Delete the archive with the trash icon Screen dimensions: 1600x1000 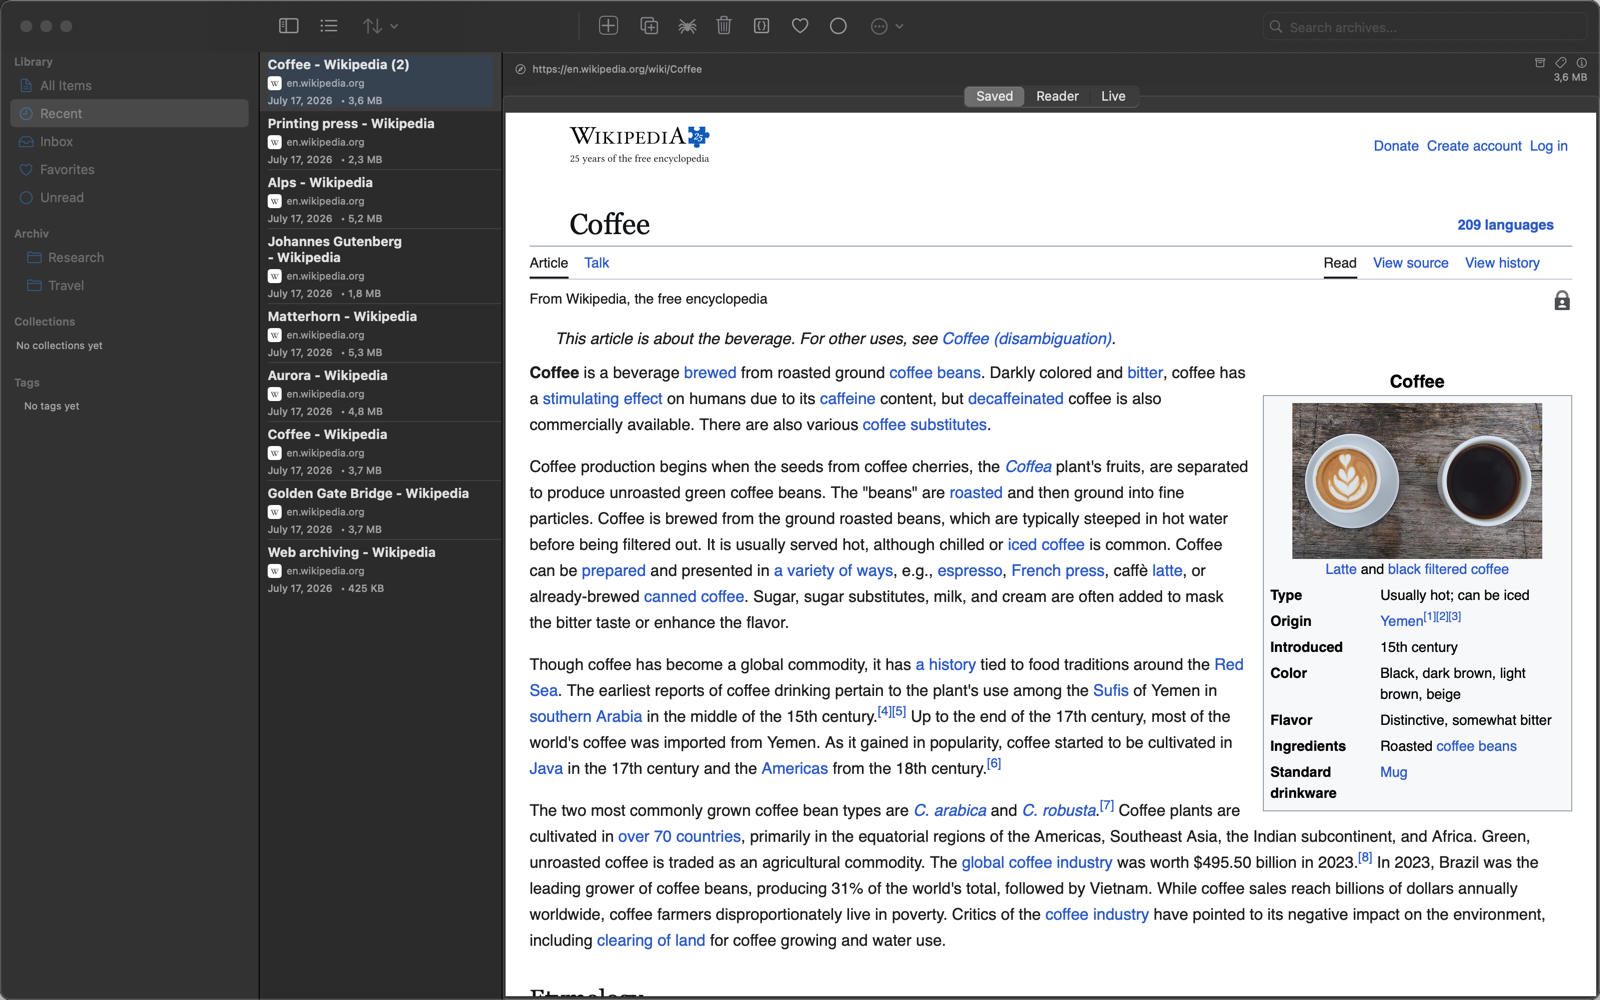click(x=724, y=26)
